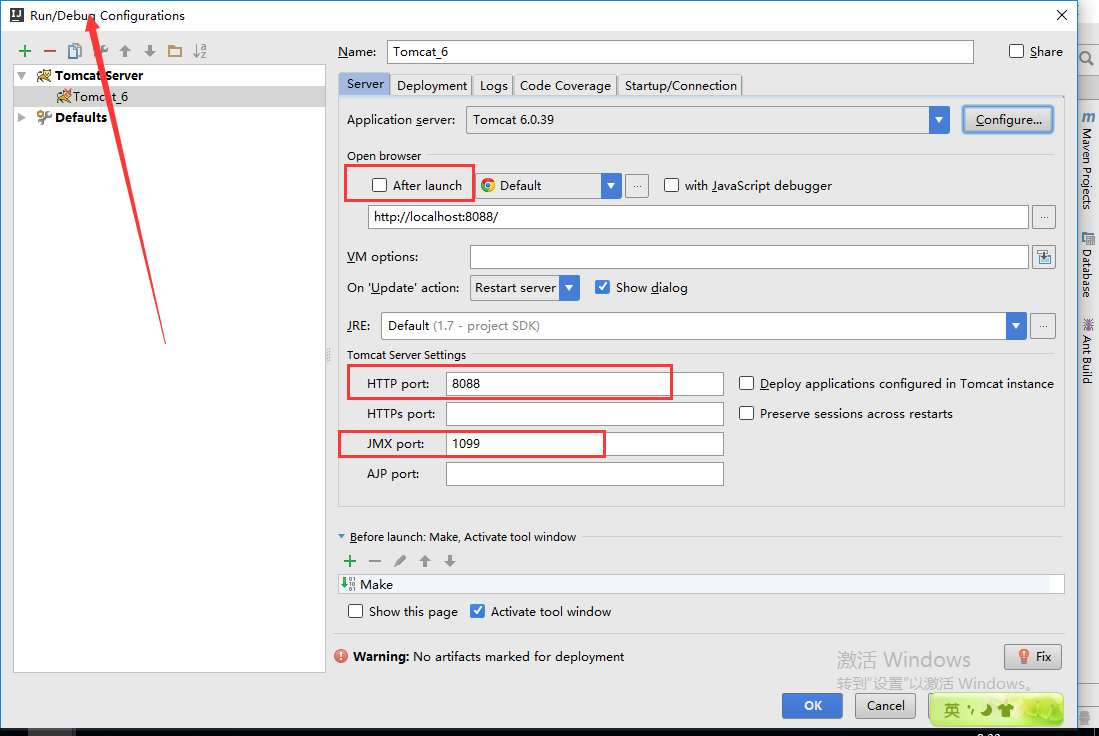Dismiss the dialog with Cancel
The width and height of the screenshot is (1099, 736).
885,706
